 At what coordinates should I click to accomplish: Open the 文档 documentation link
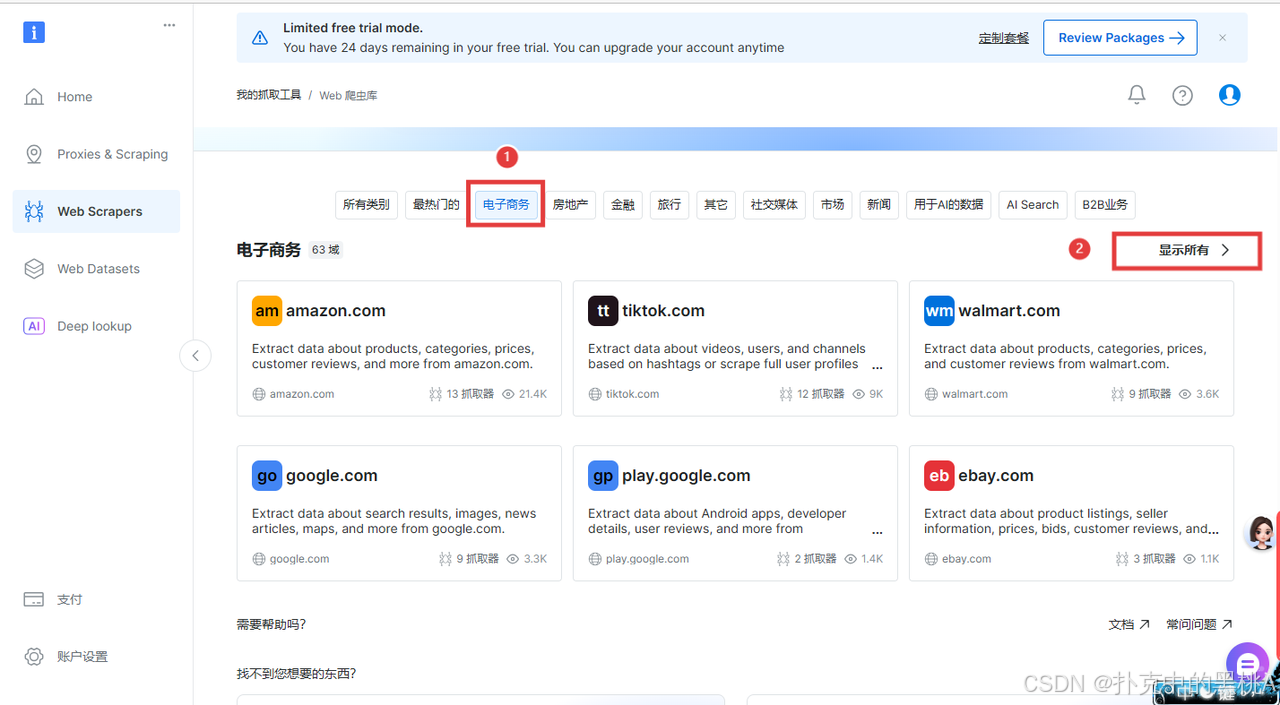point(1129,624)
